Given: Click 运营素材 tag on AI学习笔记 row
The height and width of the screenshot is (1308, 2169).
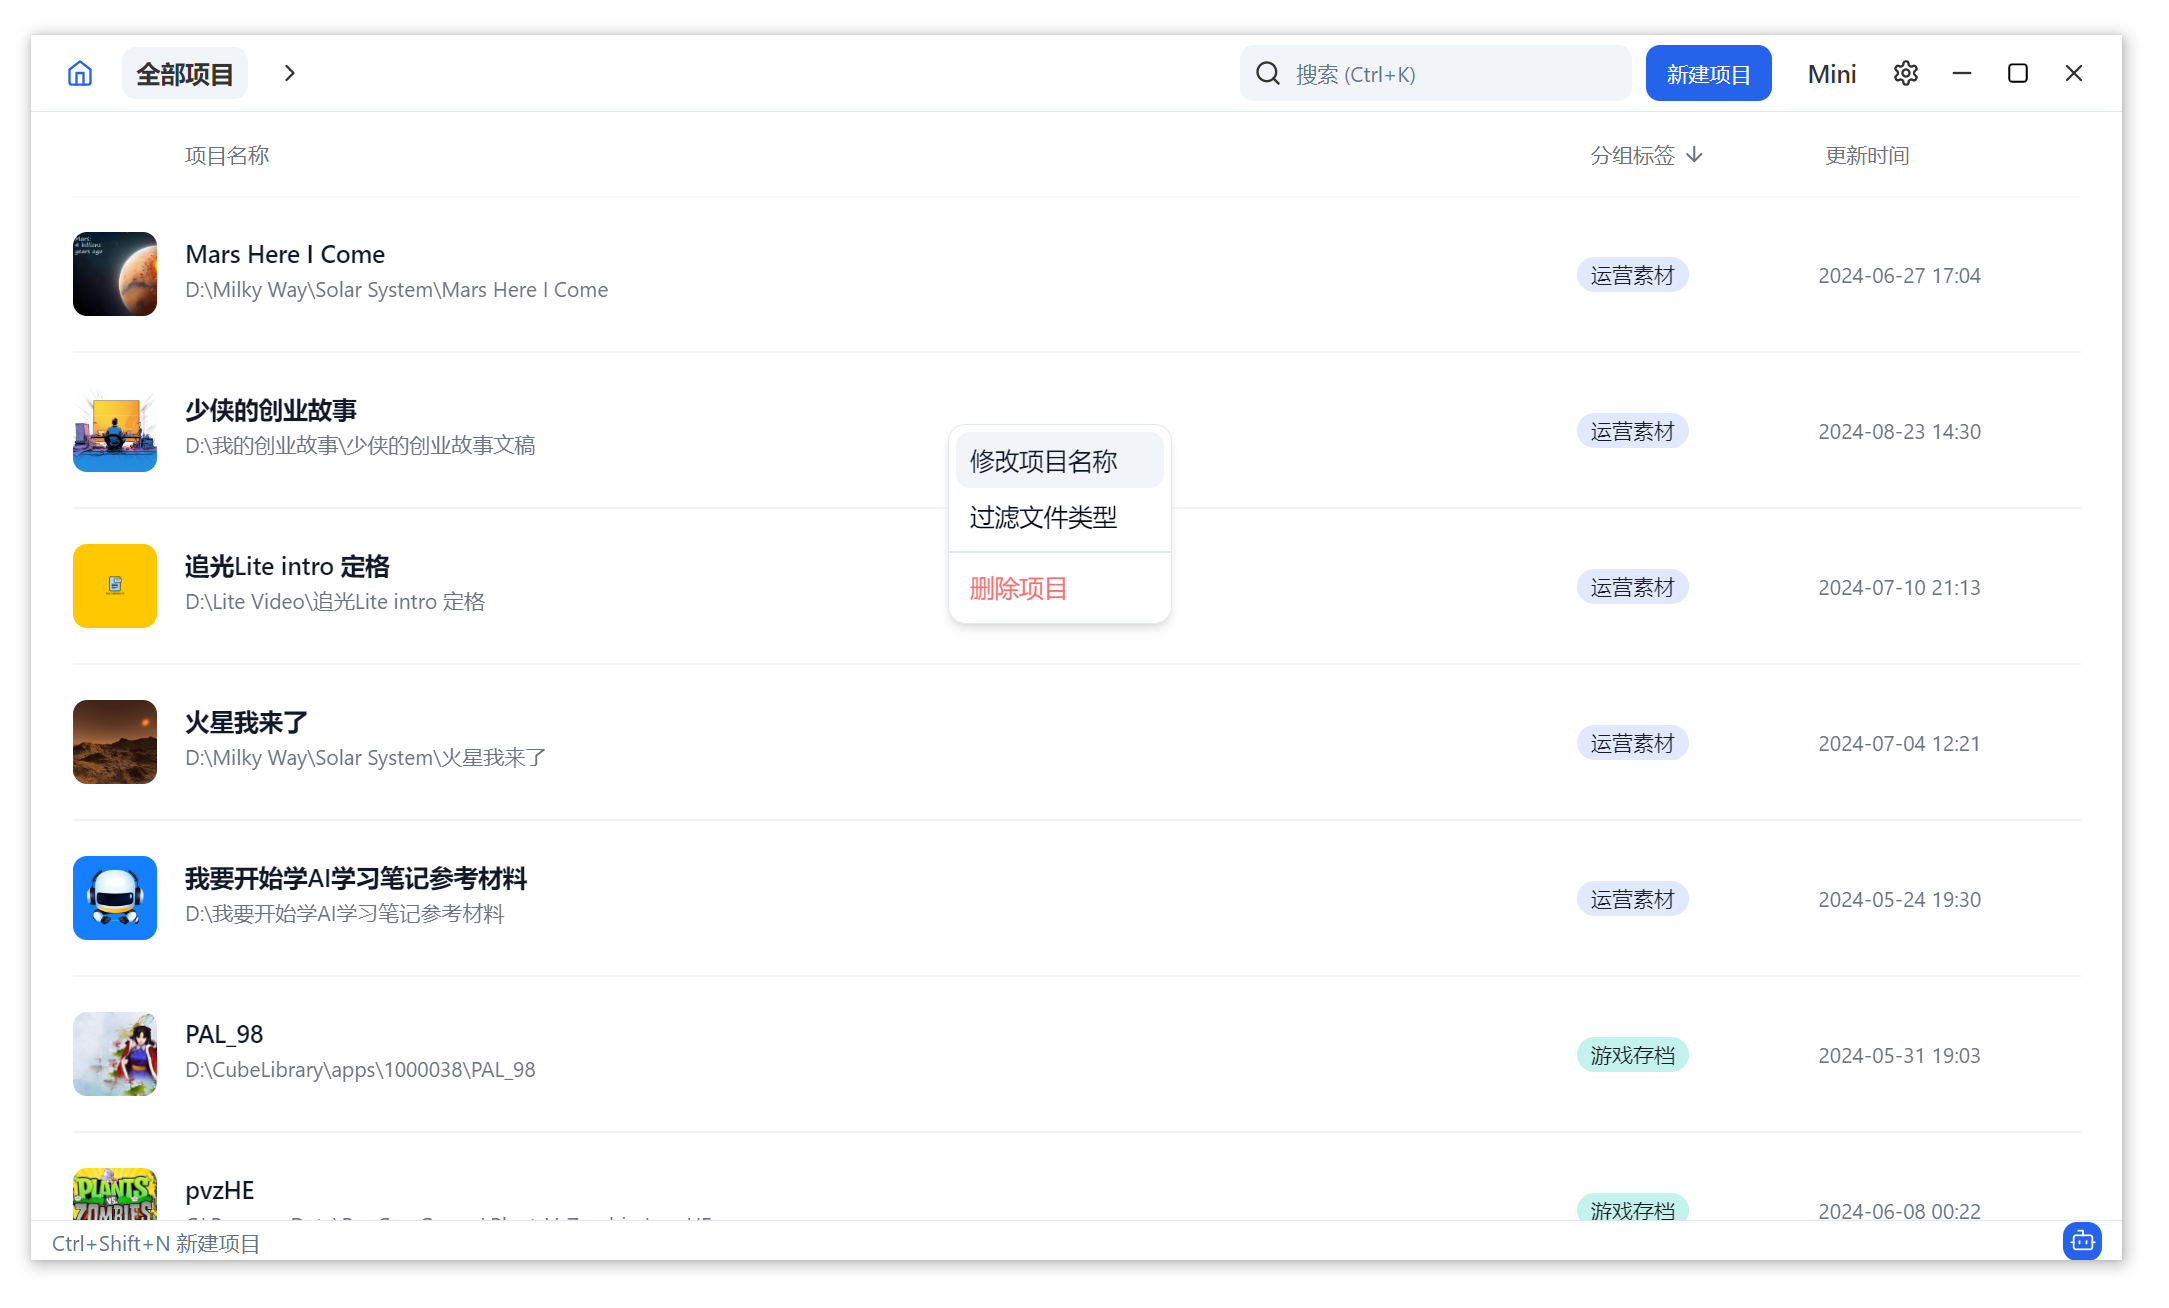Looking at the screenshot, I should click(x=1632, y=899).
